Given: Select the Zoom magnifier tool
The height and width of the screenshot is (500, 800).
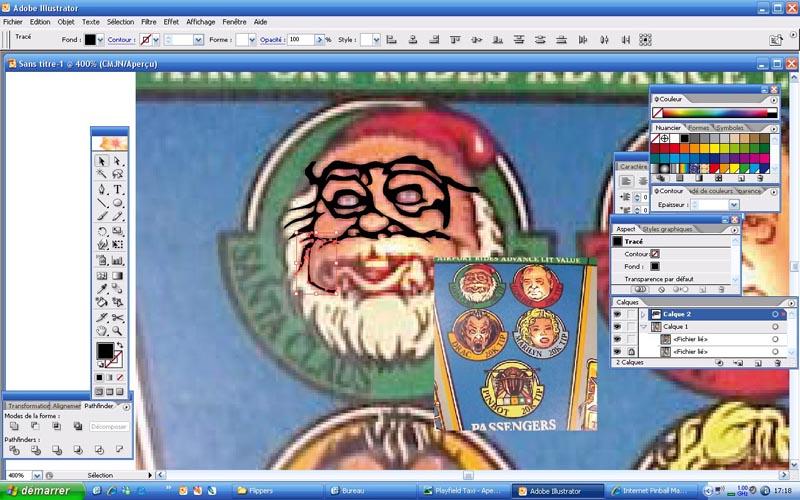Looking at the screenshot, I should pos(117,331).
